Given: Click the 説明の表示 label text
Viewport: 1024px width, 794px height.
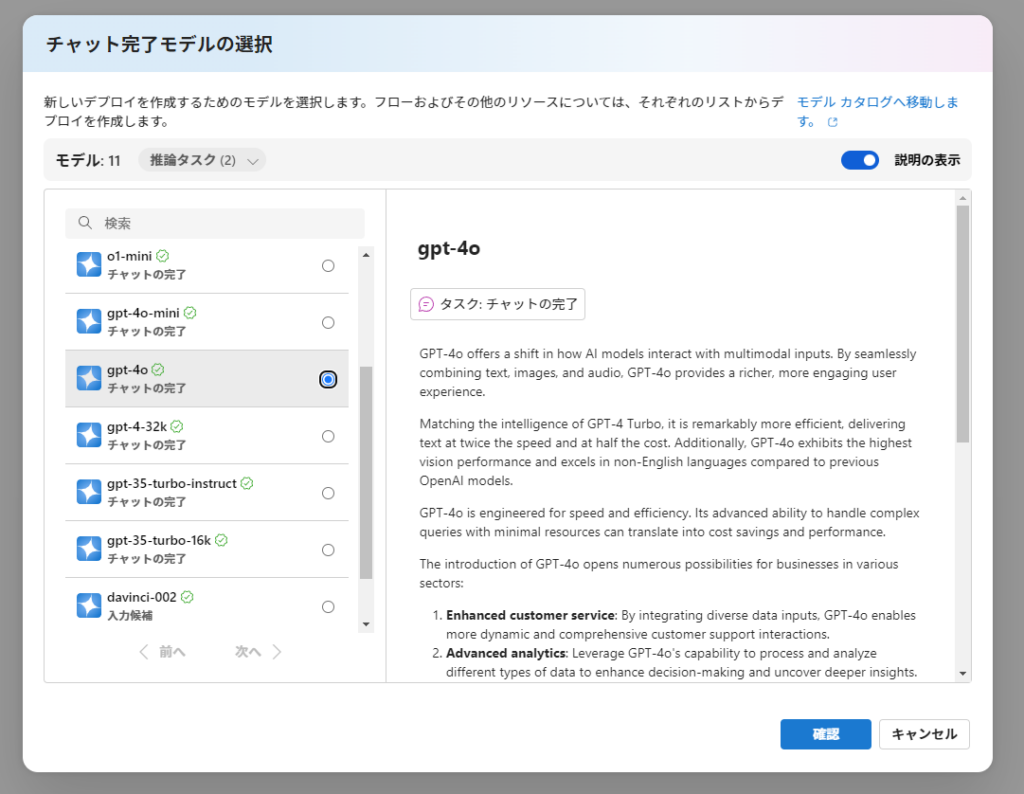Looking at the screenshot, I should (927, 160).
